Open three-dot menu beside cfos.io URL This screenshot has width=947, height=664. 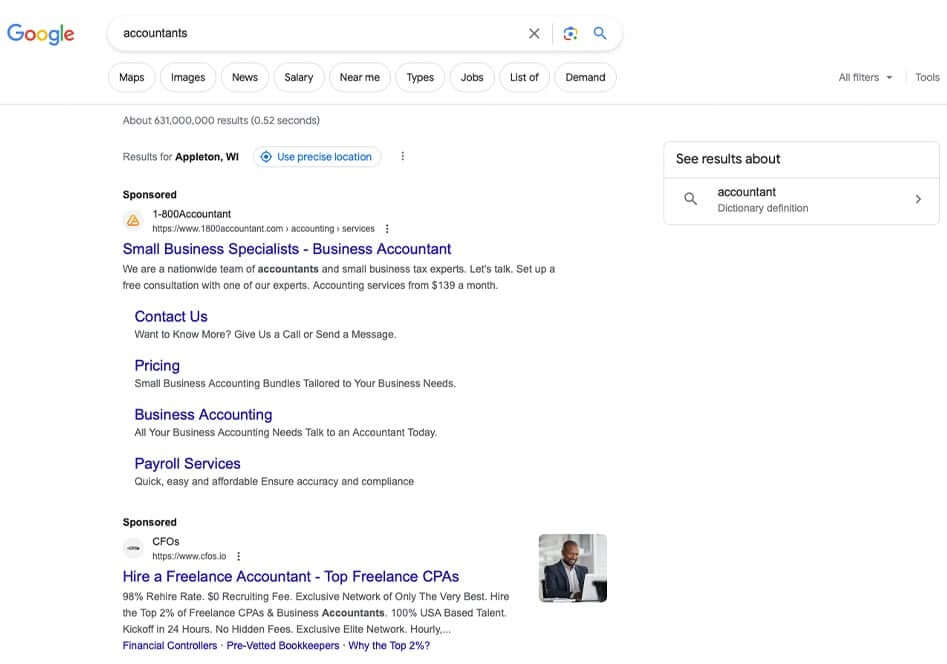(238, 556)
